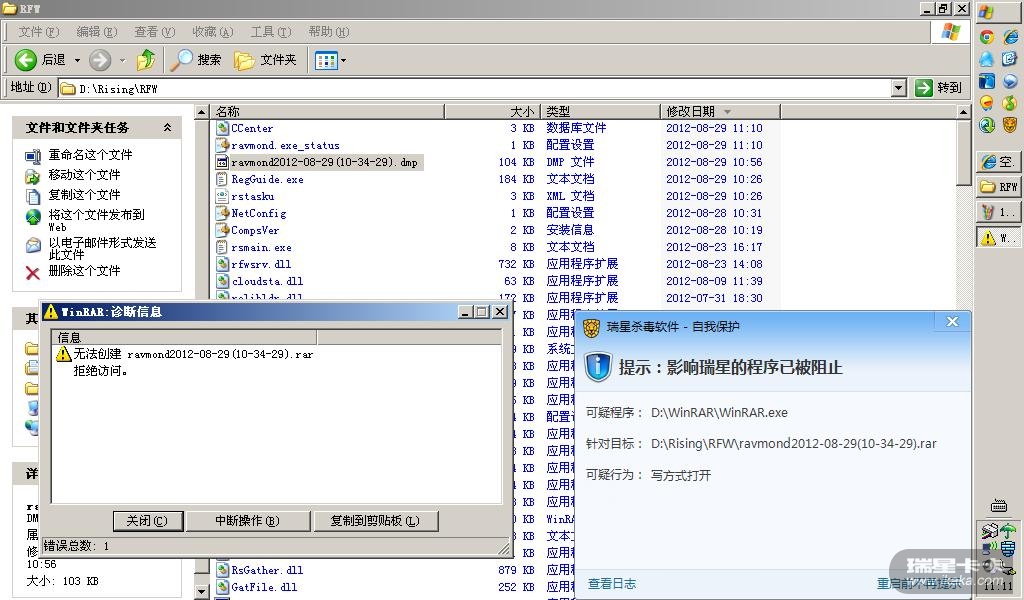Click the 信息 column header in WinRAR dialog

click(x=185, y=338)
